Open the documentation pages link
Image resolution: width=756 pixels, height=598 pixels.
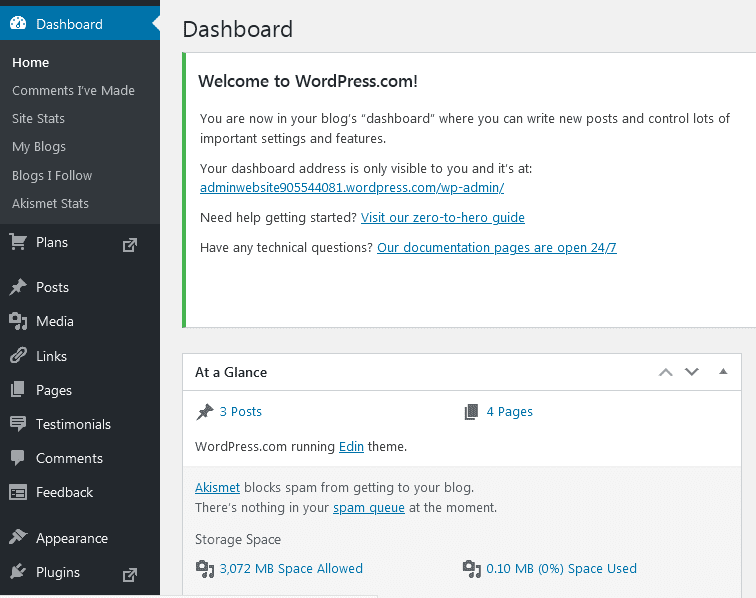(497, 247)
